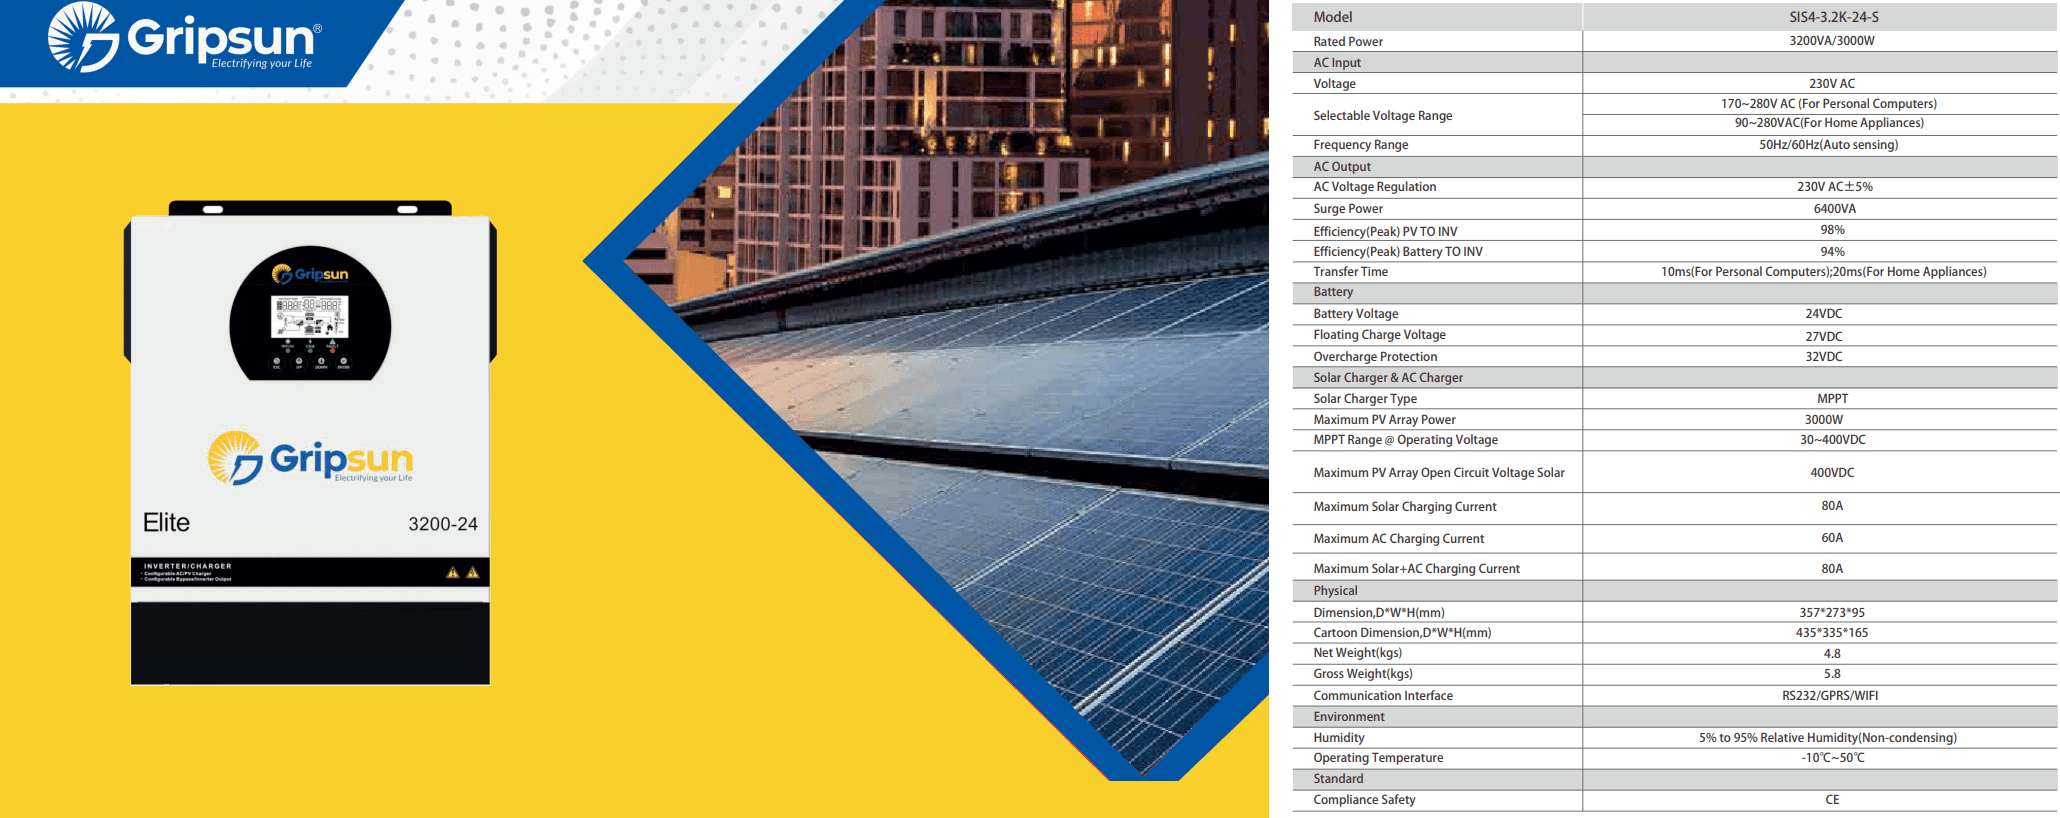Click the 'RS232/GPRS/WIFI' value
The width and height of the screenshot is (2060, 818).
[x=1830, y=696]
